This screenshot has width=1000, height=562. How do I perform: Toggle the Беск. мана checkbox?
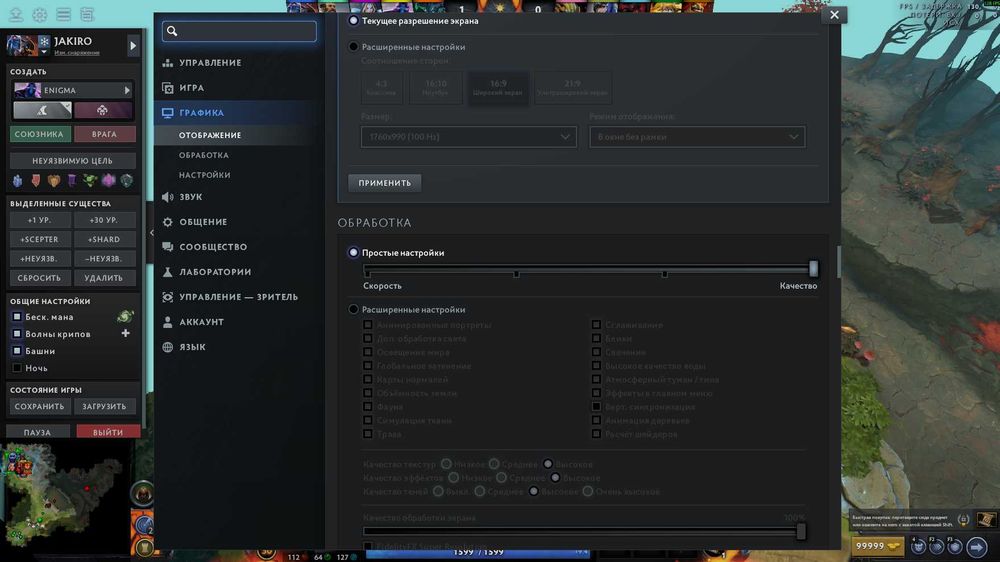point(17,316)
